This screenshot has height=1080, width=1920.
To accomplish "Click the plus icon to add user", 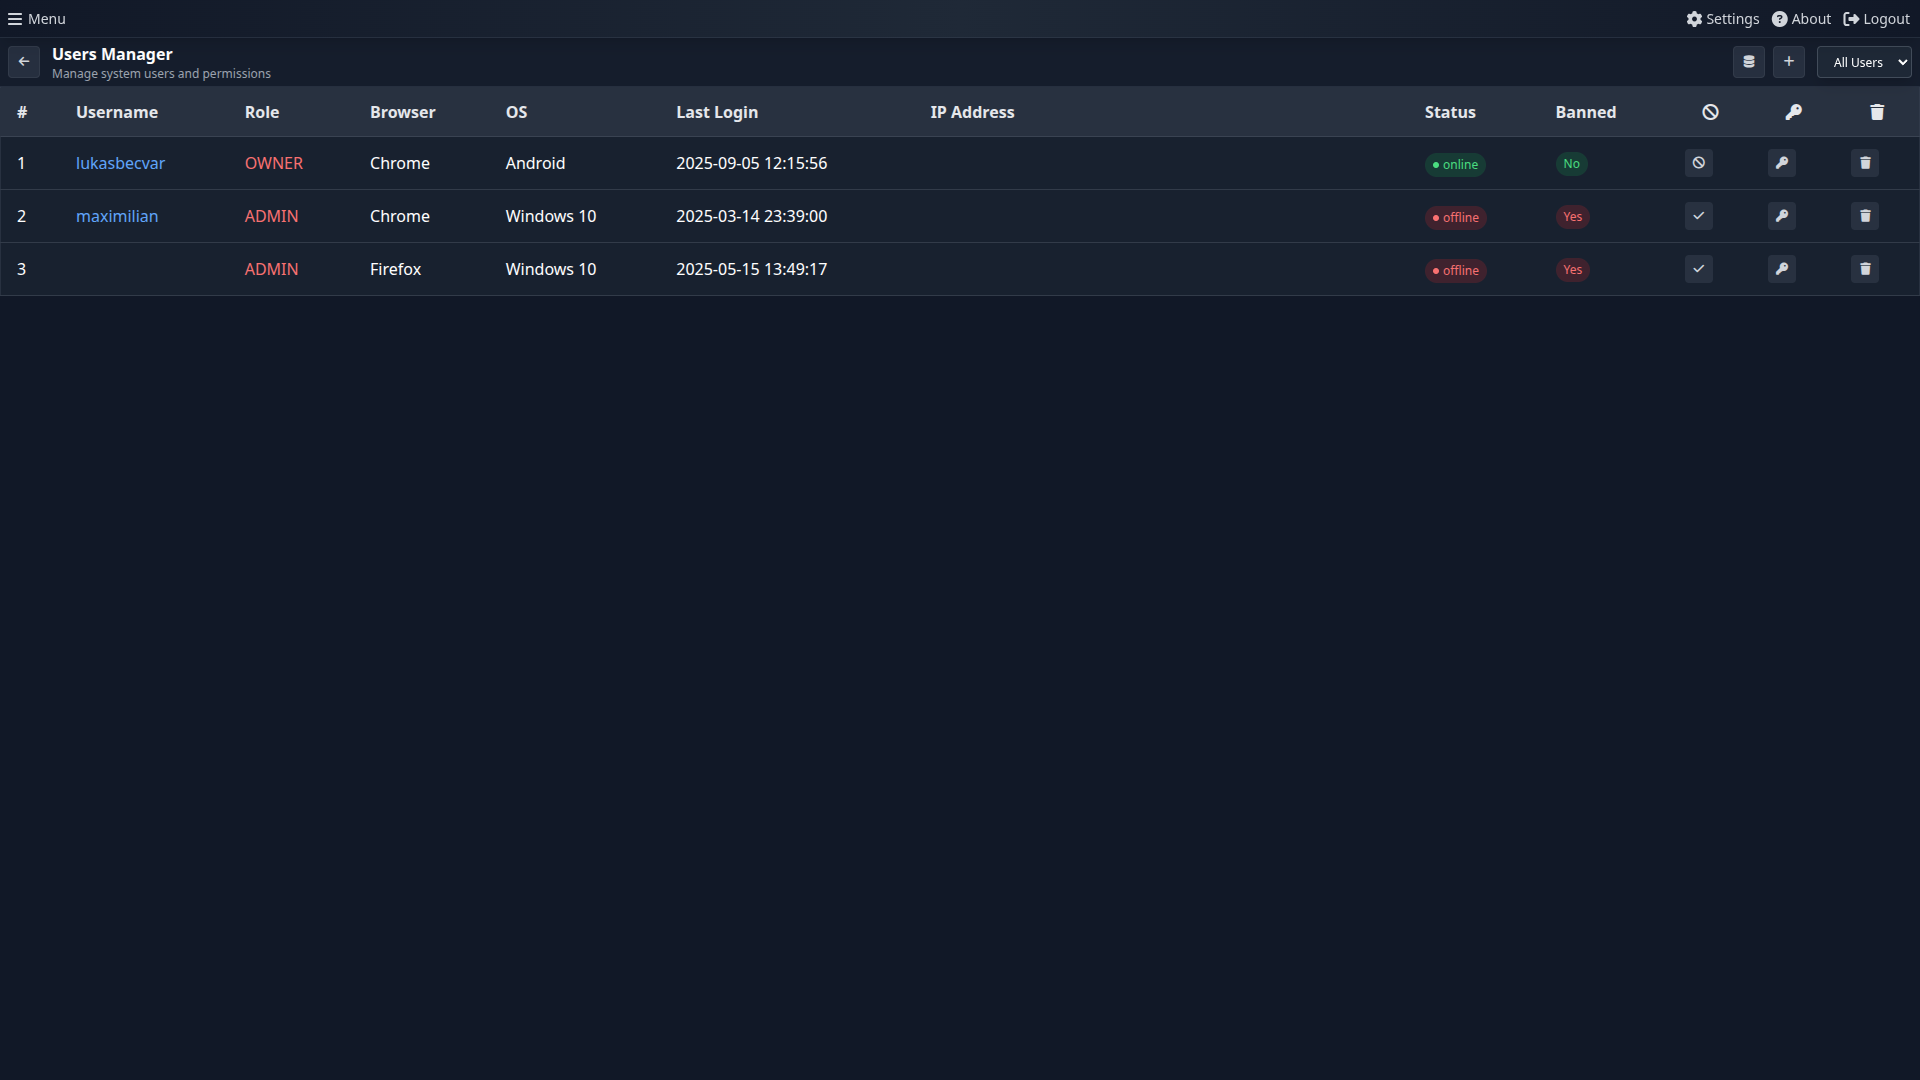I will pos(1789,62).
